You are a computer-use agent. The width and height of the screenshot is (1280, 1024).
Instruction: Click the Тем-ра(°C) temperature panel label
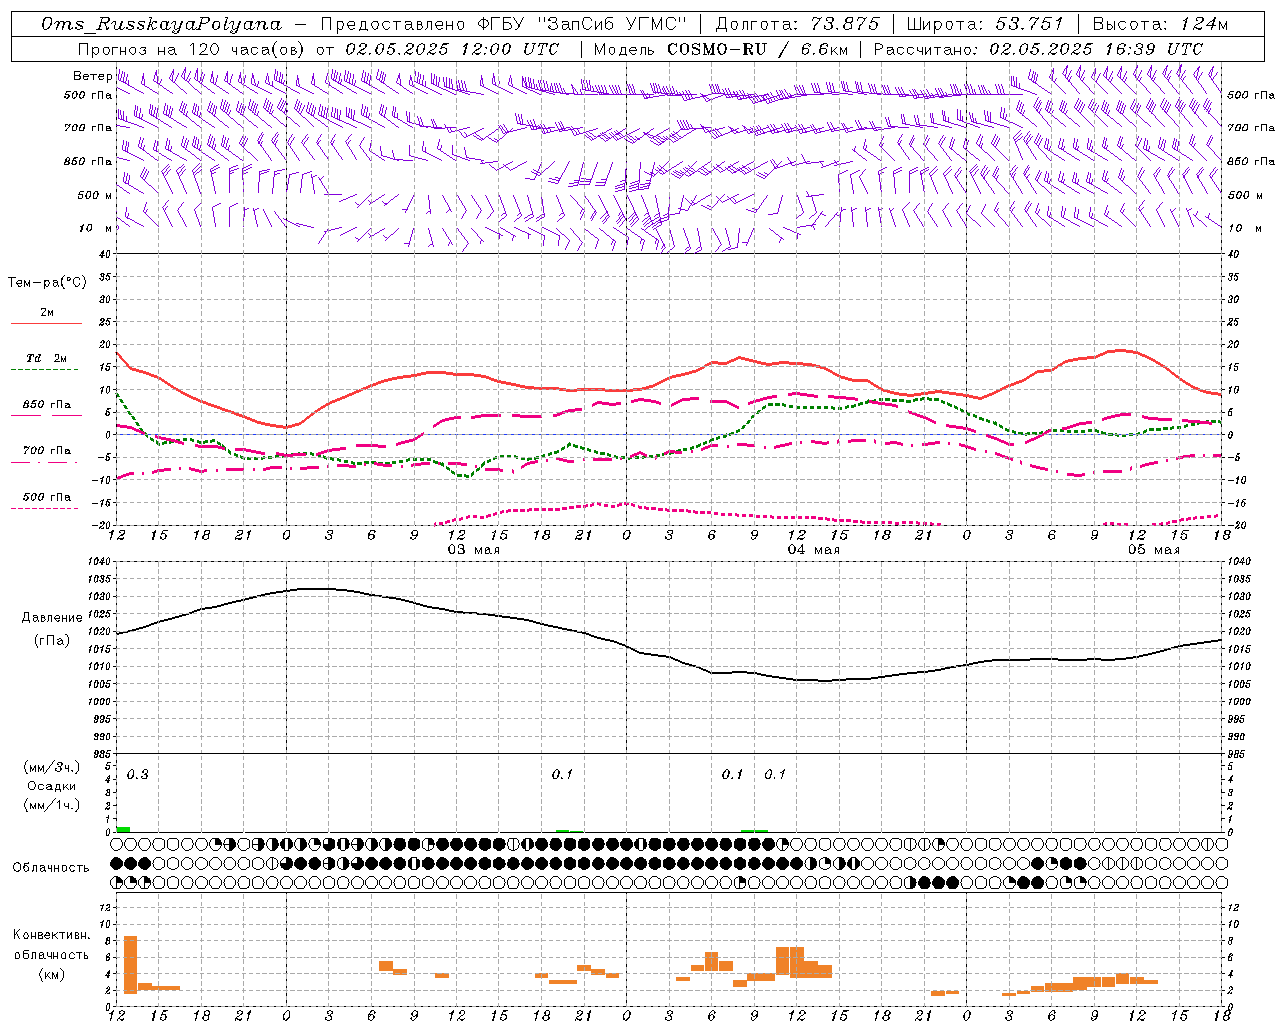point(47,282)
